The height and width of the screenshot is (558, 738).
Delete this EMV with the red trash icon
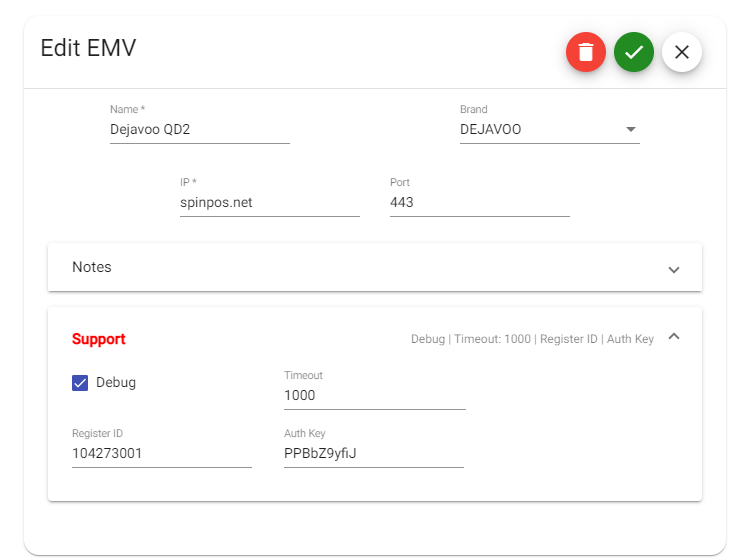pyautogui.click(x=586, y=52)
